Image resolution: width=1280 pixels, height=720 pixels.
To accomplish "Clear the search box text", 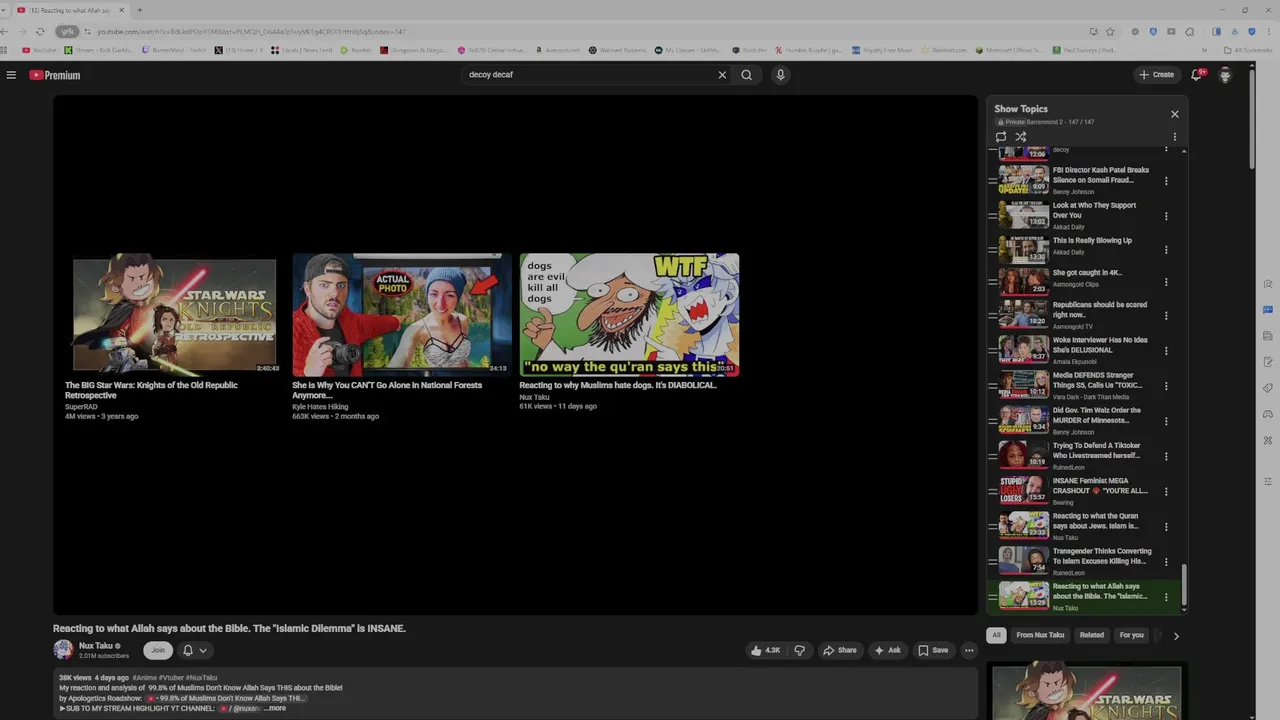I will click(722, 75).
